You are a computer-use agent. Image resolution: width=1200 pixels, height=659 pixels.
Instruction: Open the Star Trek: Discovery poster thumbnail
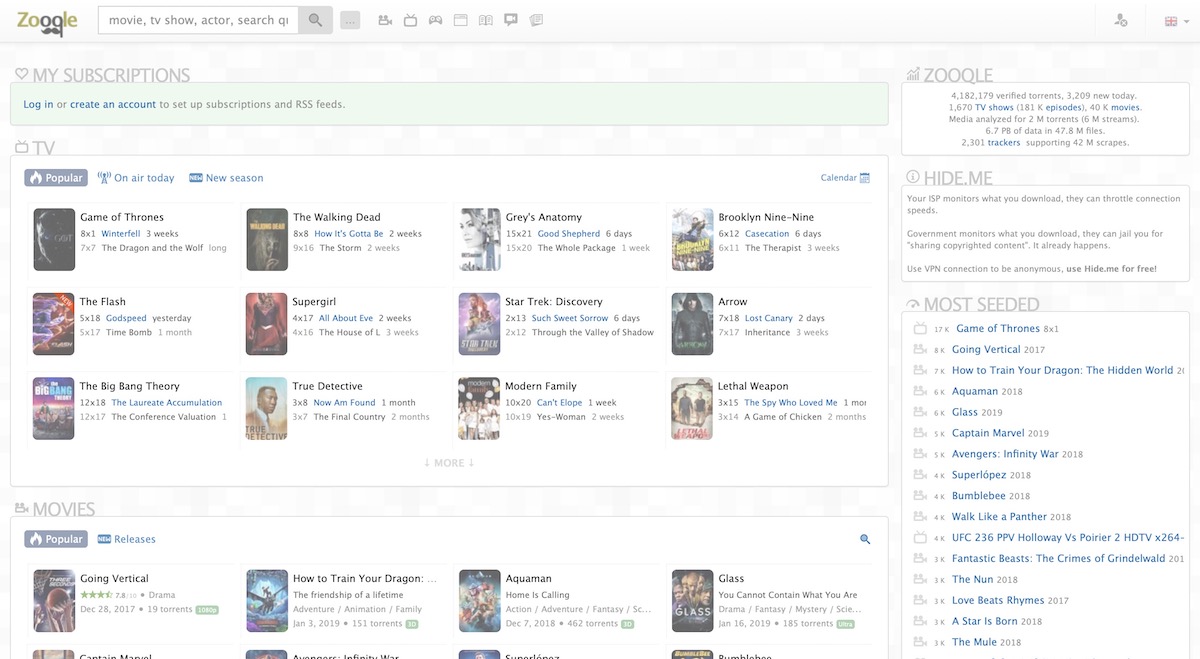(x=480, y=324)
